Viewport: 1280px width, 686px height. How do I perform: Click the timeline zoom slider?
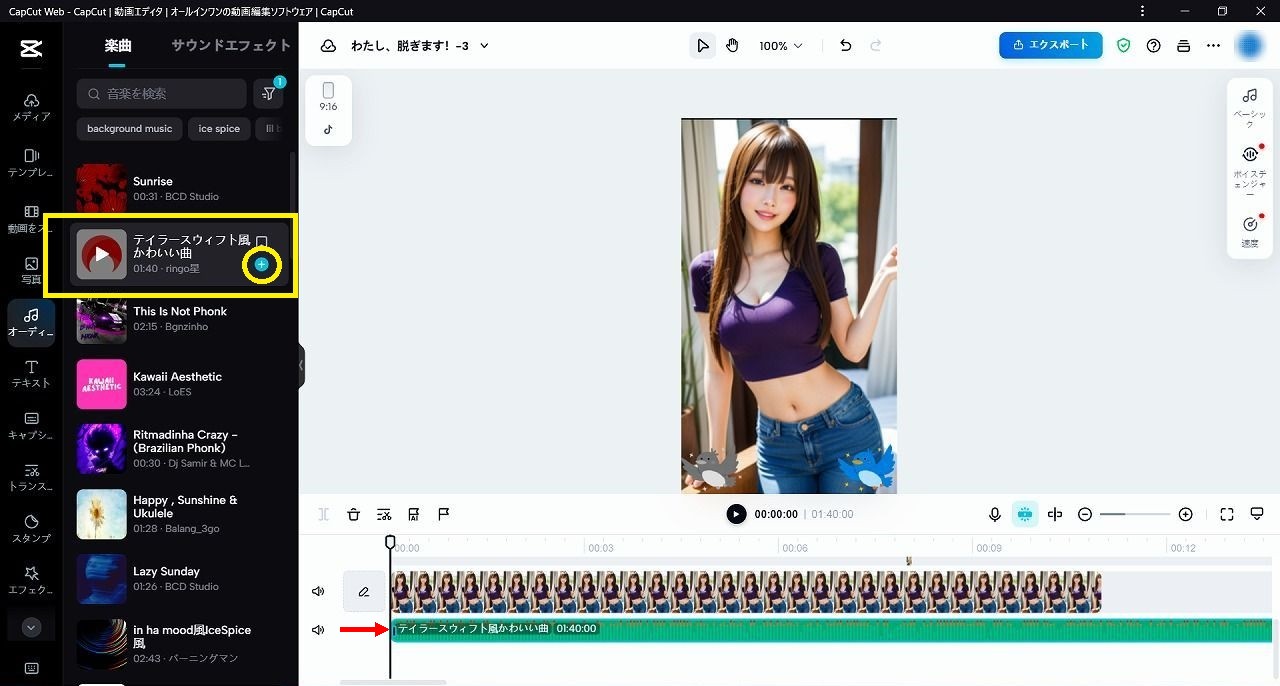pos(1134,514)
